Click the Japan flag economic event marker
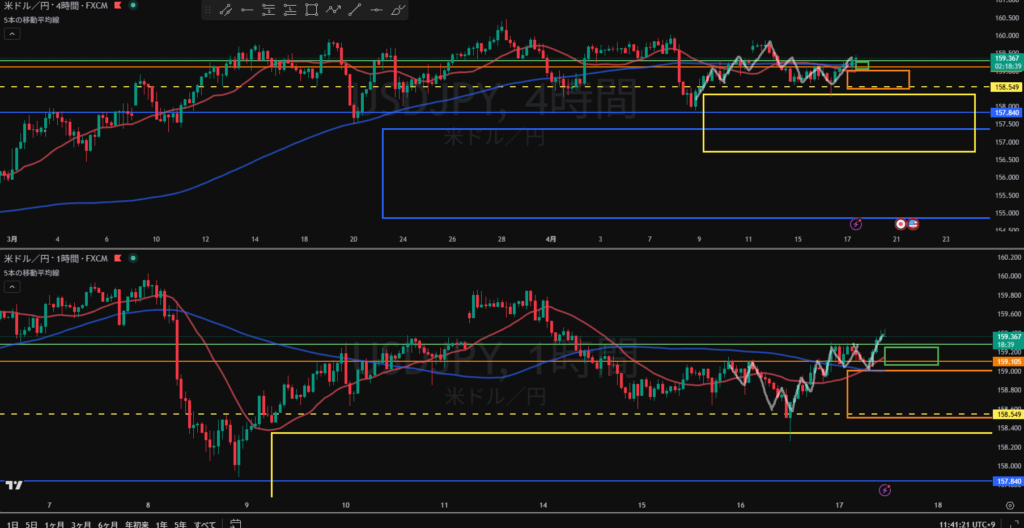Screen dimensions: 1024x528 click(x=901, y=223)
